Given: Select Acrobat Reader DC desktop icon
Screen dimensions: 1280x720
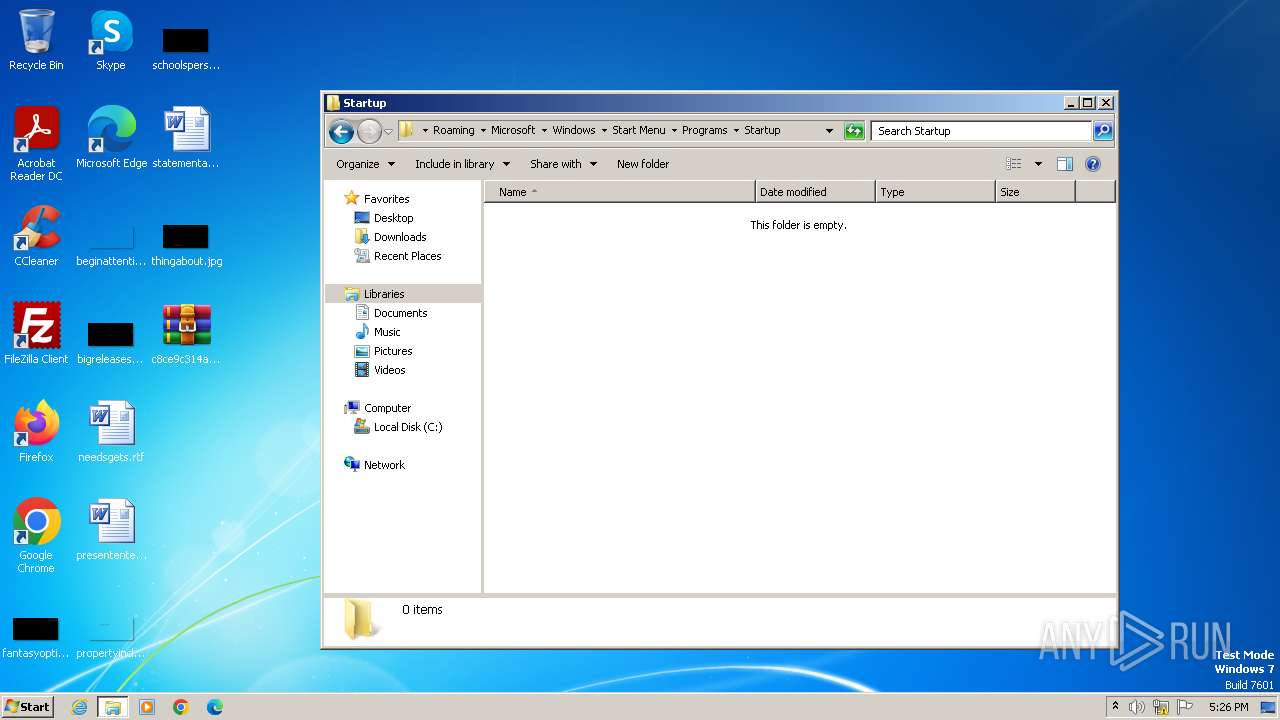Looking at the screenshot, I should (x=36, y=144).
